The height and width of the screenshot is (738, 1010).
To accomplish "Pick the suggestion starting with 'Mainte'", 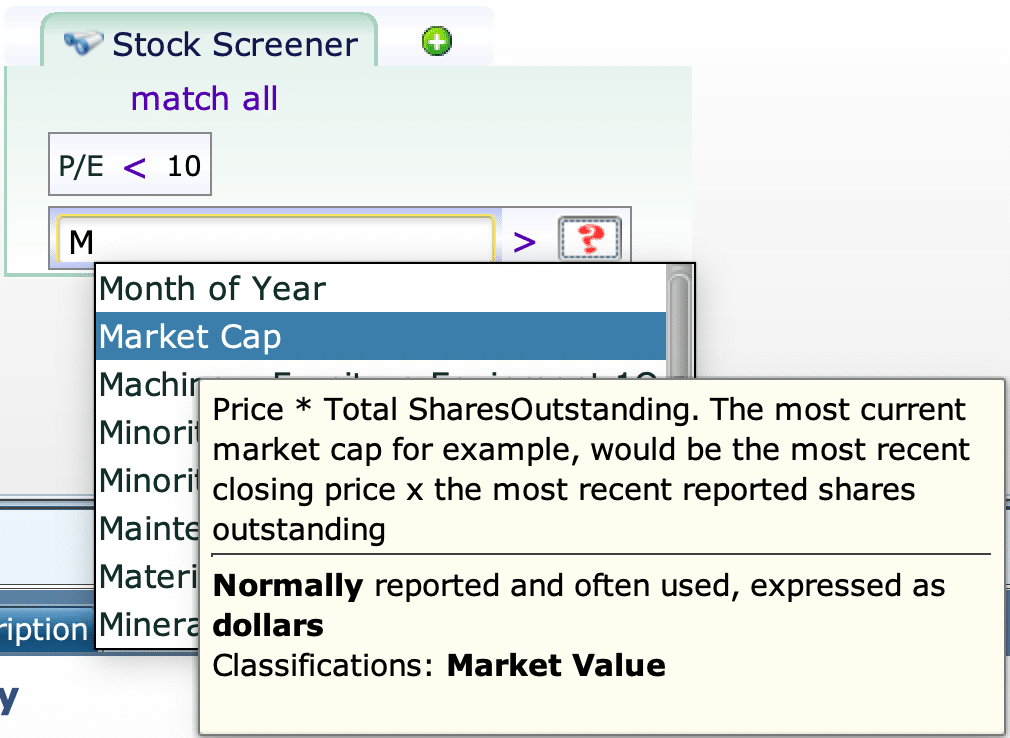I will click(x=148, y=528).
